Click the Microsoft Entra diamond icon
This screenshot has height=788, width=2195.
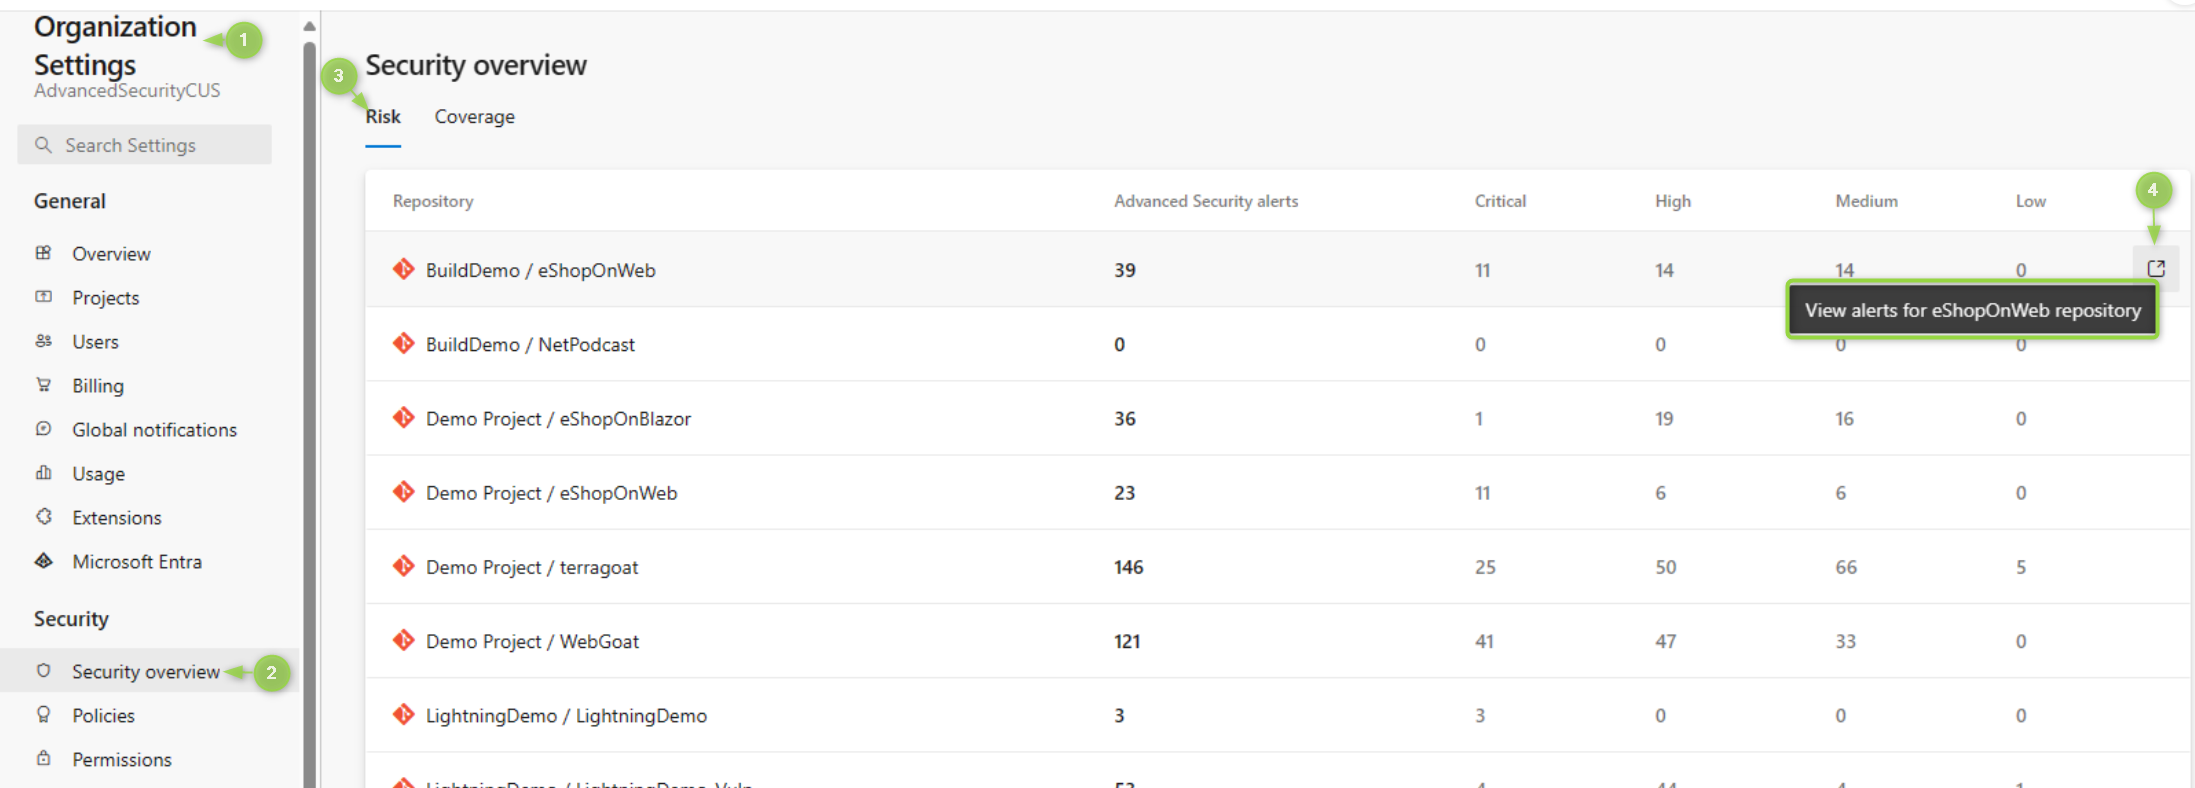point(43,561)
